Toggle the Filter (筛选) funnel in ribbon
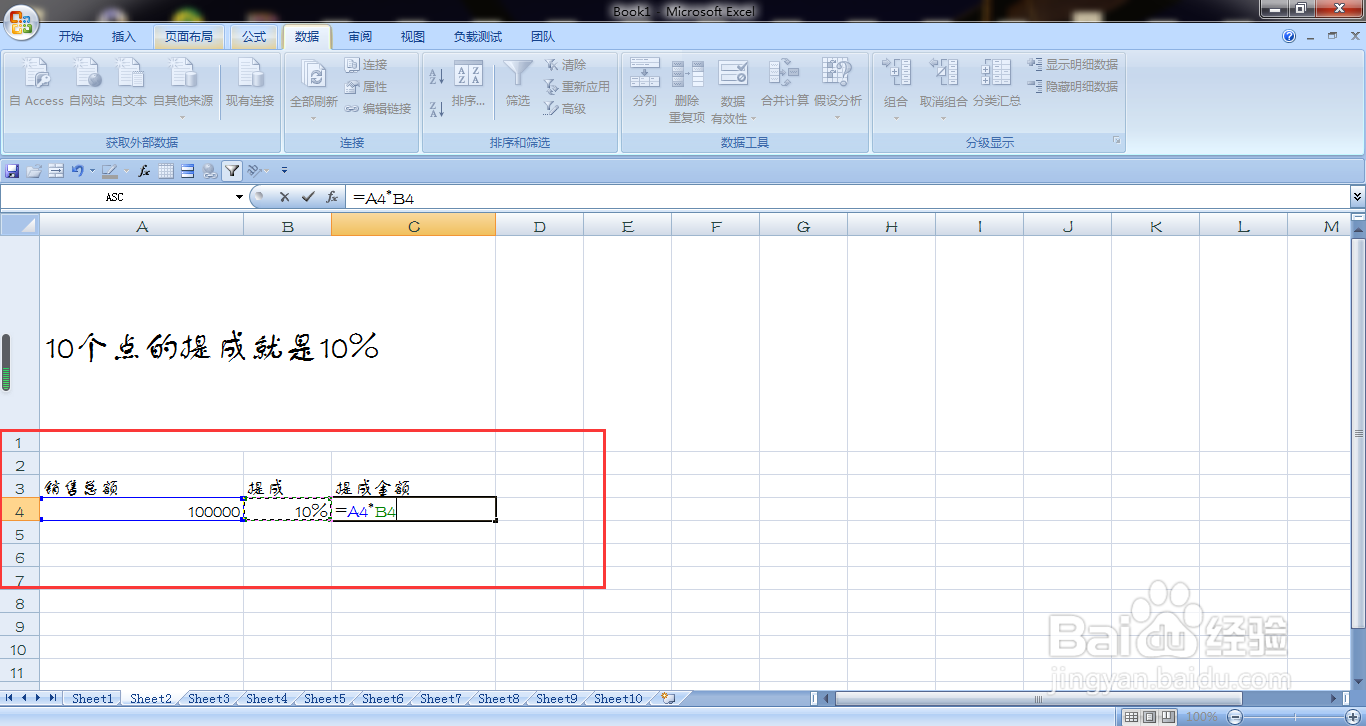1366x726 pixels. (x=517, y=84)
